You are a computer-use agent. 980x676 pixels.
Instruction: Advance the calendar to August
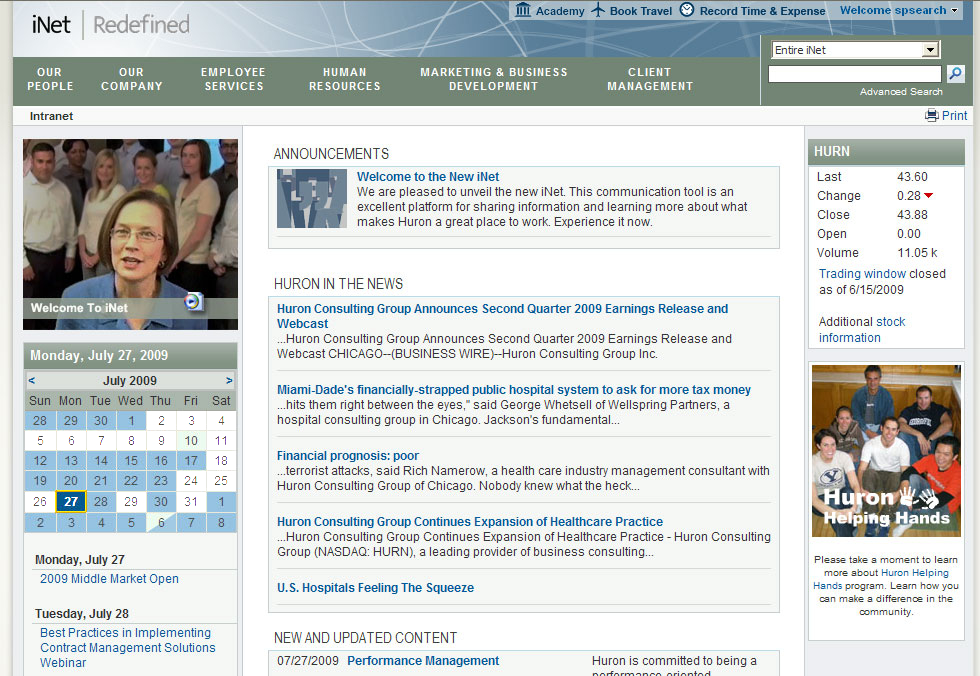[228, 380]
